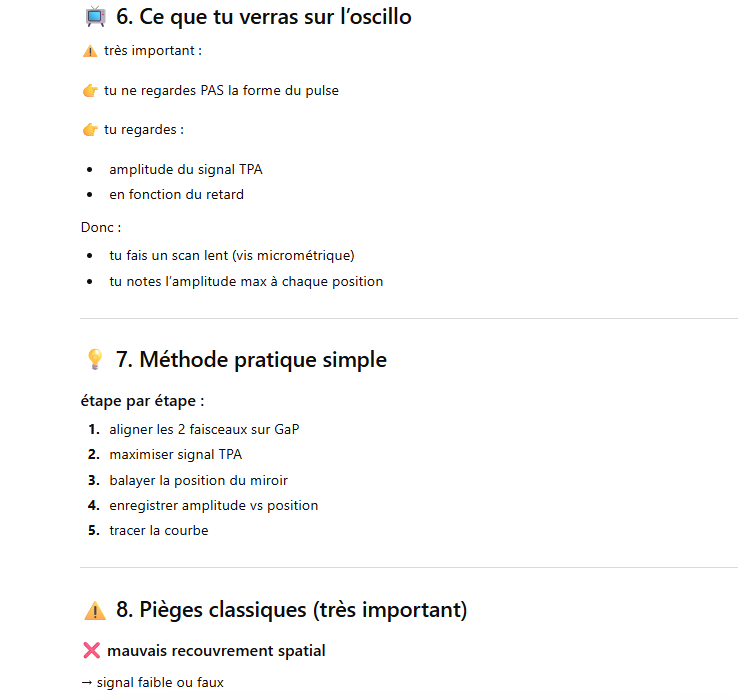This screenshot has width=738, height=700.
Task: Click the bullet item "en fonction du retard"
Action: click(x=176, y=194)
